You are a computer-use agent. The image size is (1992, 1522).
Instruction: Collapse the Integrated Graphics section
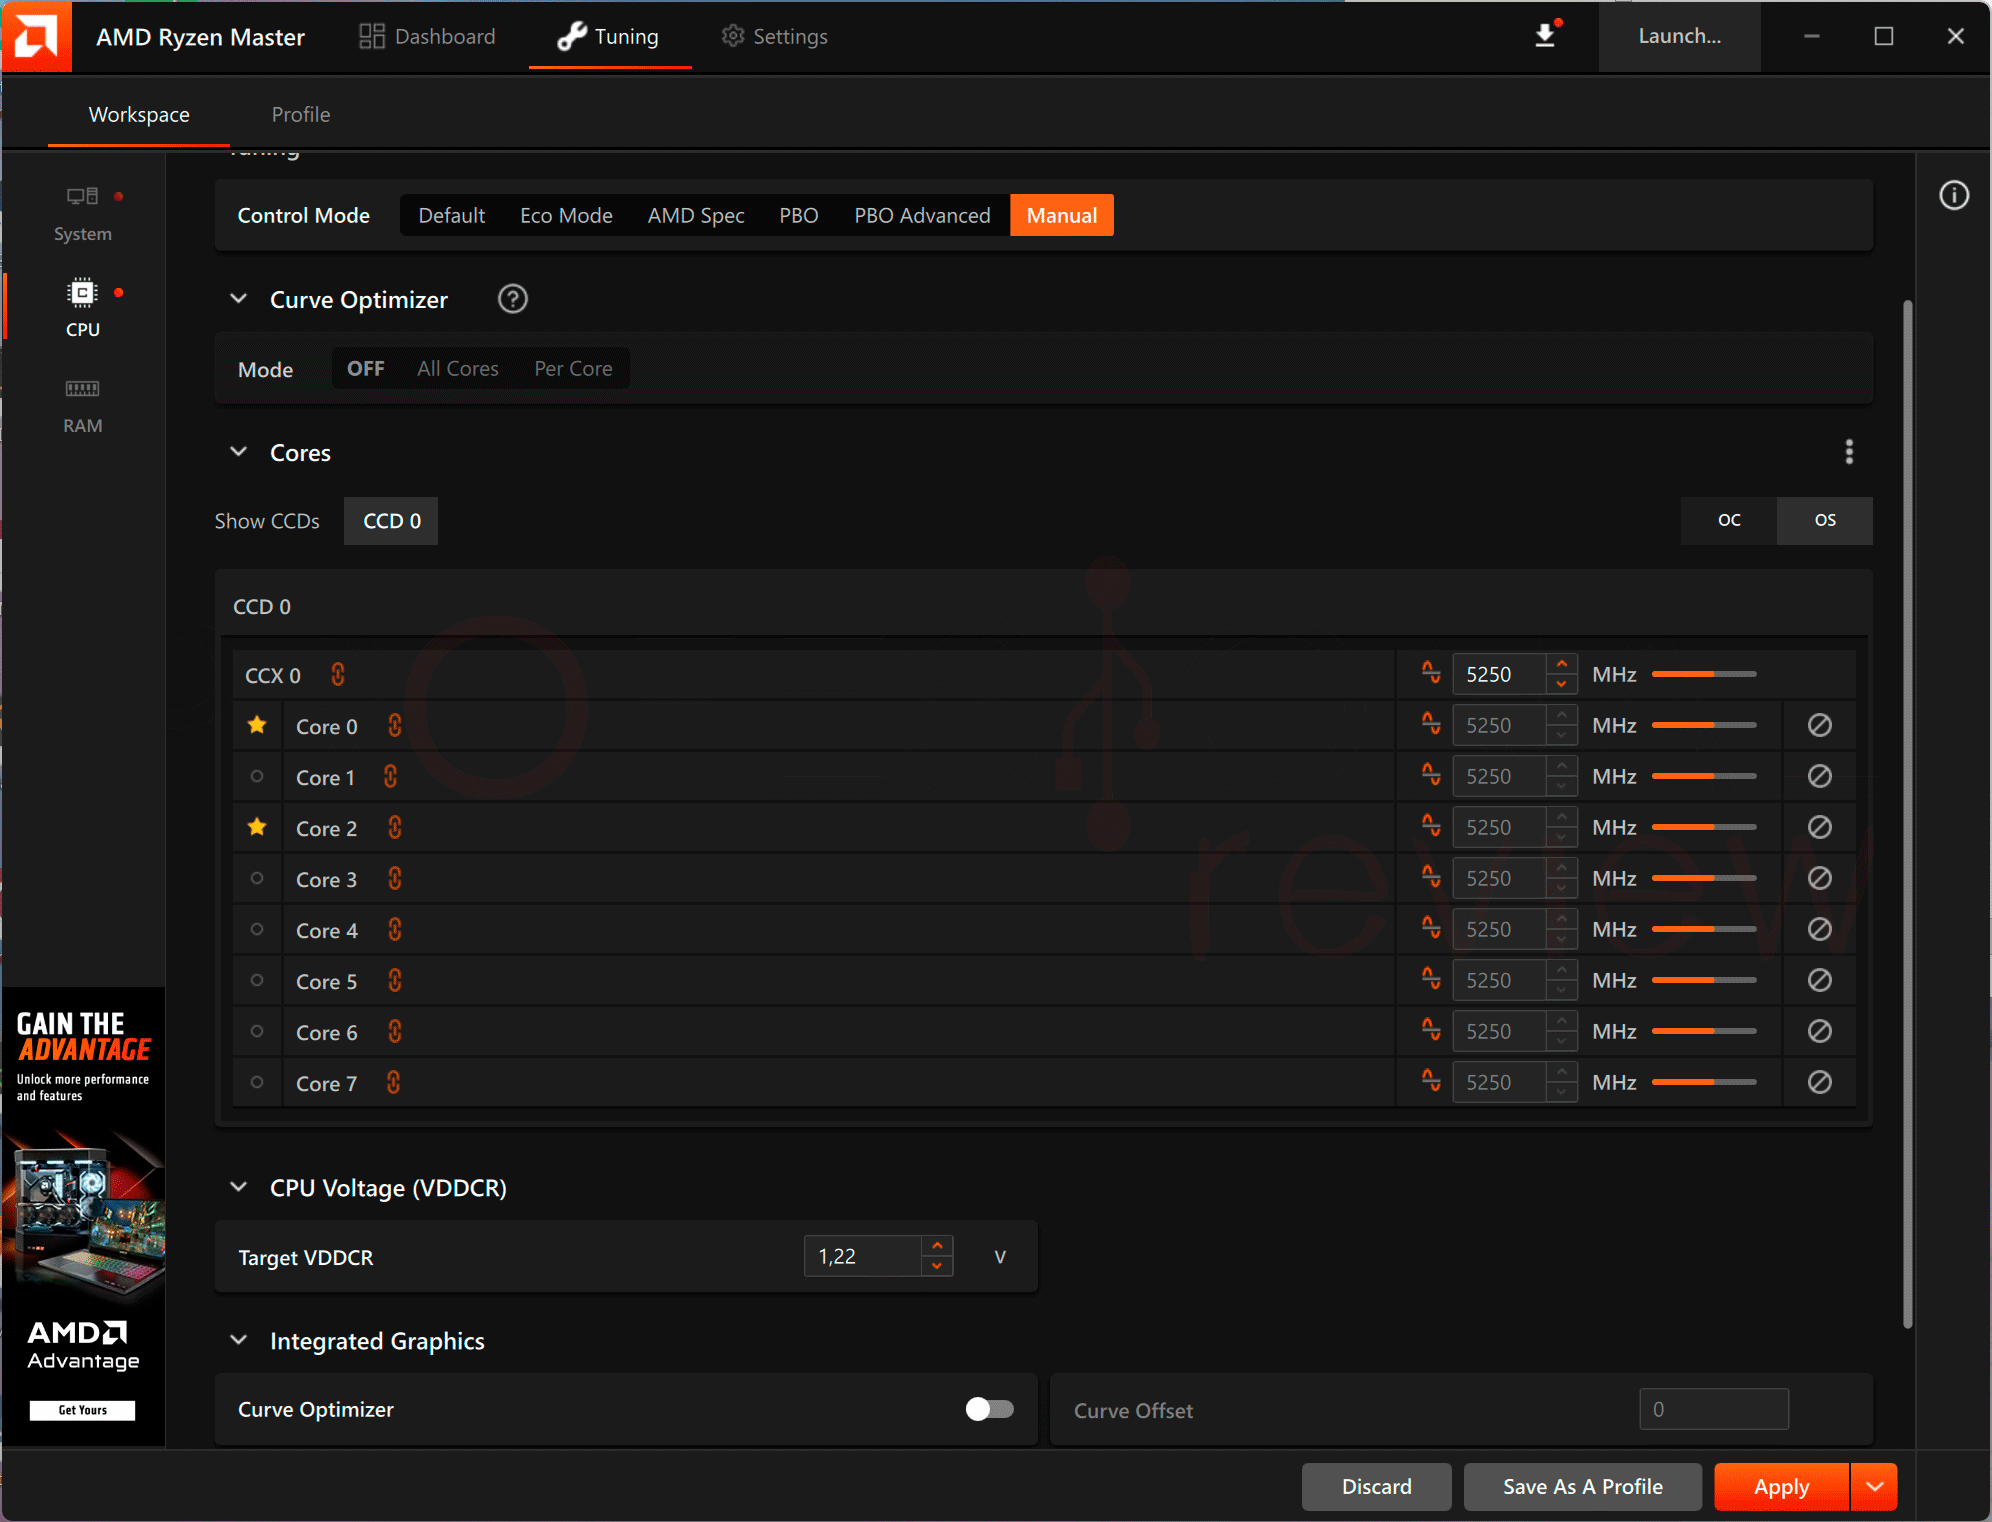point(239,1340)
